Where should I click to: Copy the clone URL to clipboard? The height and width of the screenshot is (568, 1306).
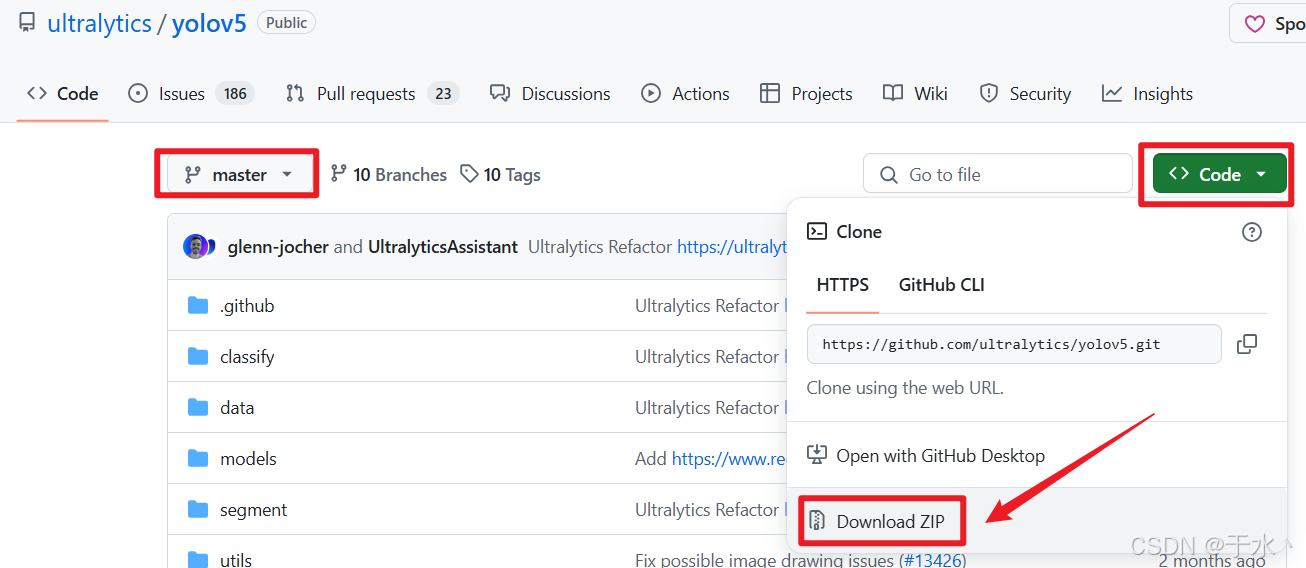point(1246,344)
